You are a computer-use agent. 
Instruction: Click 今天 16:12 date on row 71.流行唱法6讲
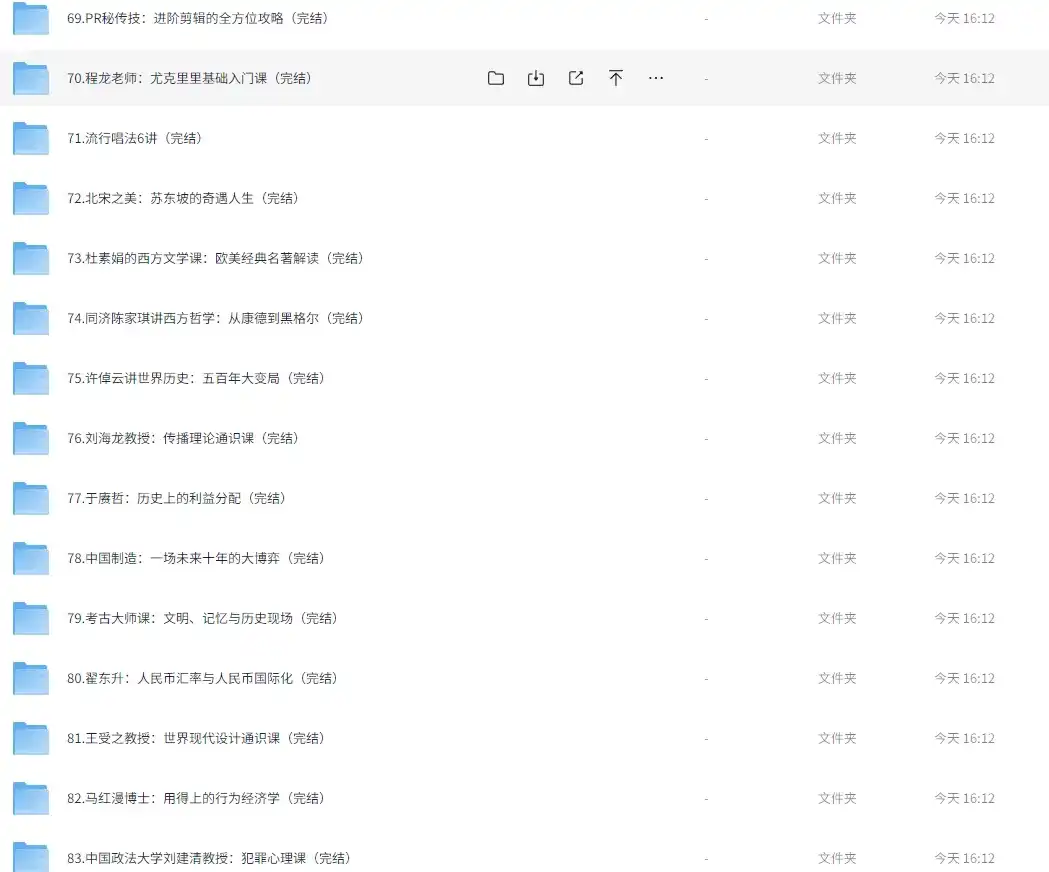(964, 139)
